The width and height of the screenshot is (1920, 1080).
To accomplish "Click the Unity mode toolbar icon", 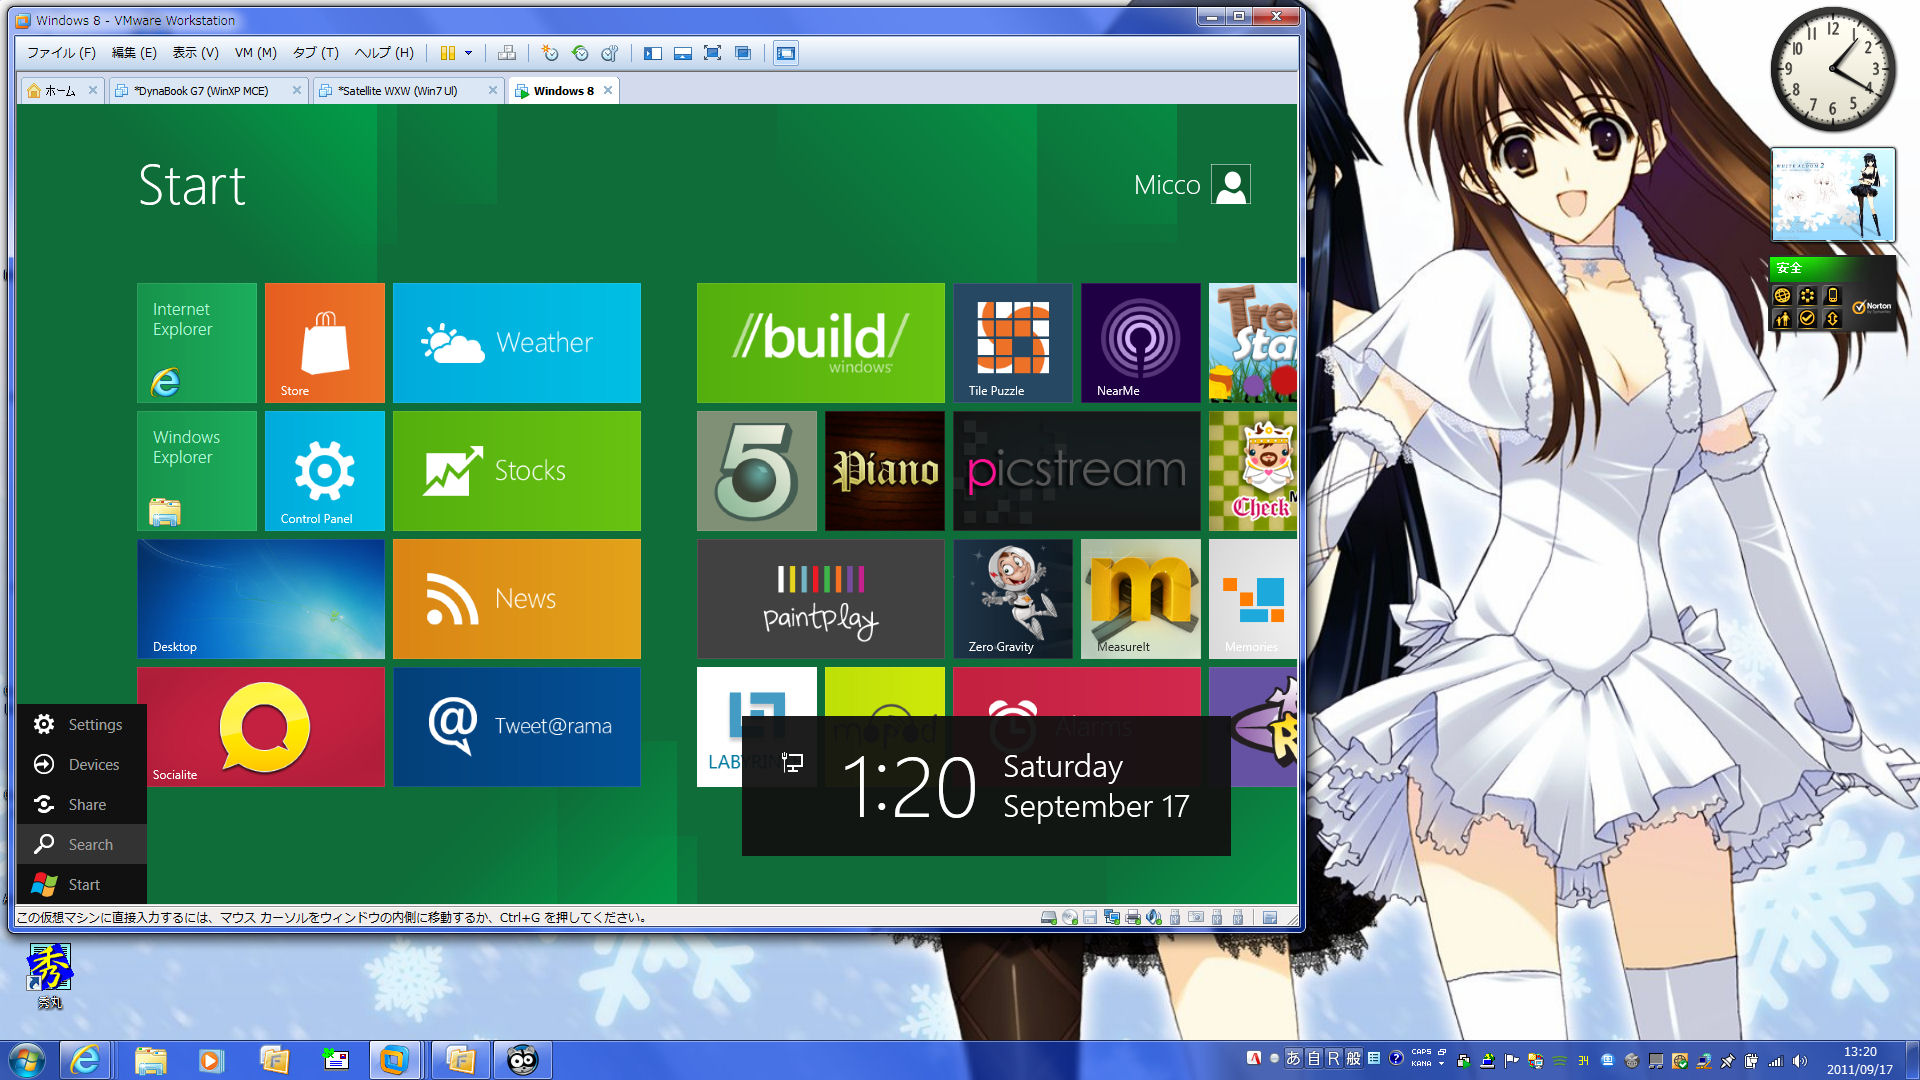I will [743, 53].
